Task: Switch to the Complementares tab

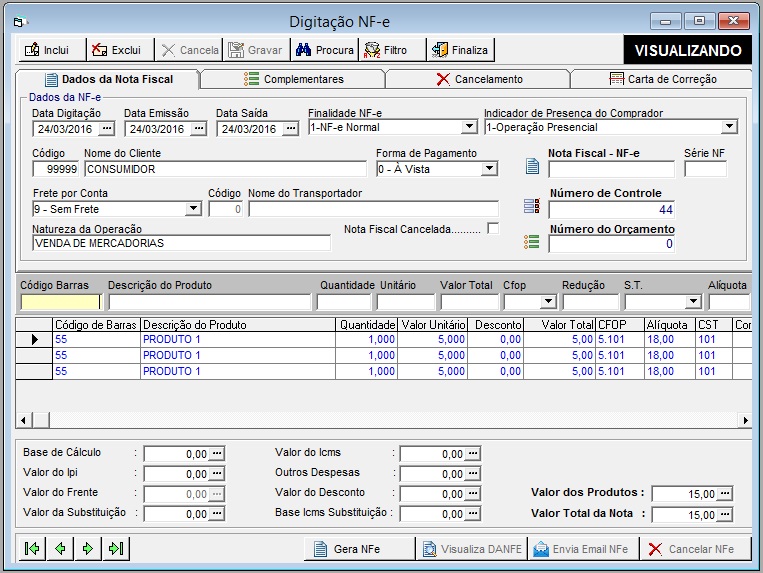Action: coord(293,79)
